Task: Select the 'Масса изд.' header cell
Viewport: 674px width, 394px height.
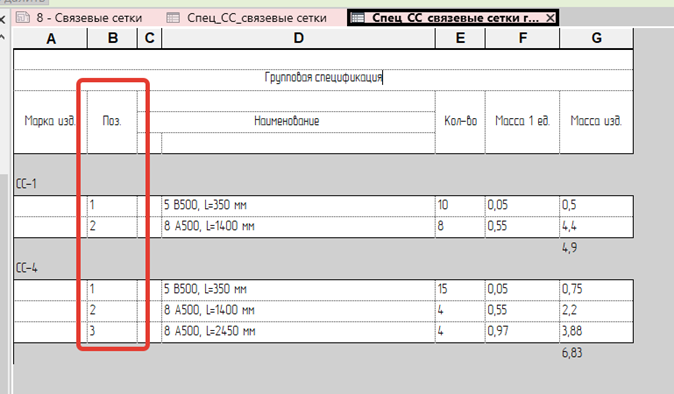Action: point(596,122)
